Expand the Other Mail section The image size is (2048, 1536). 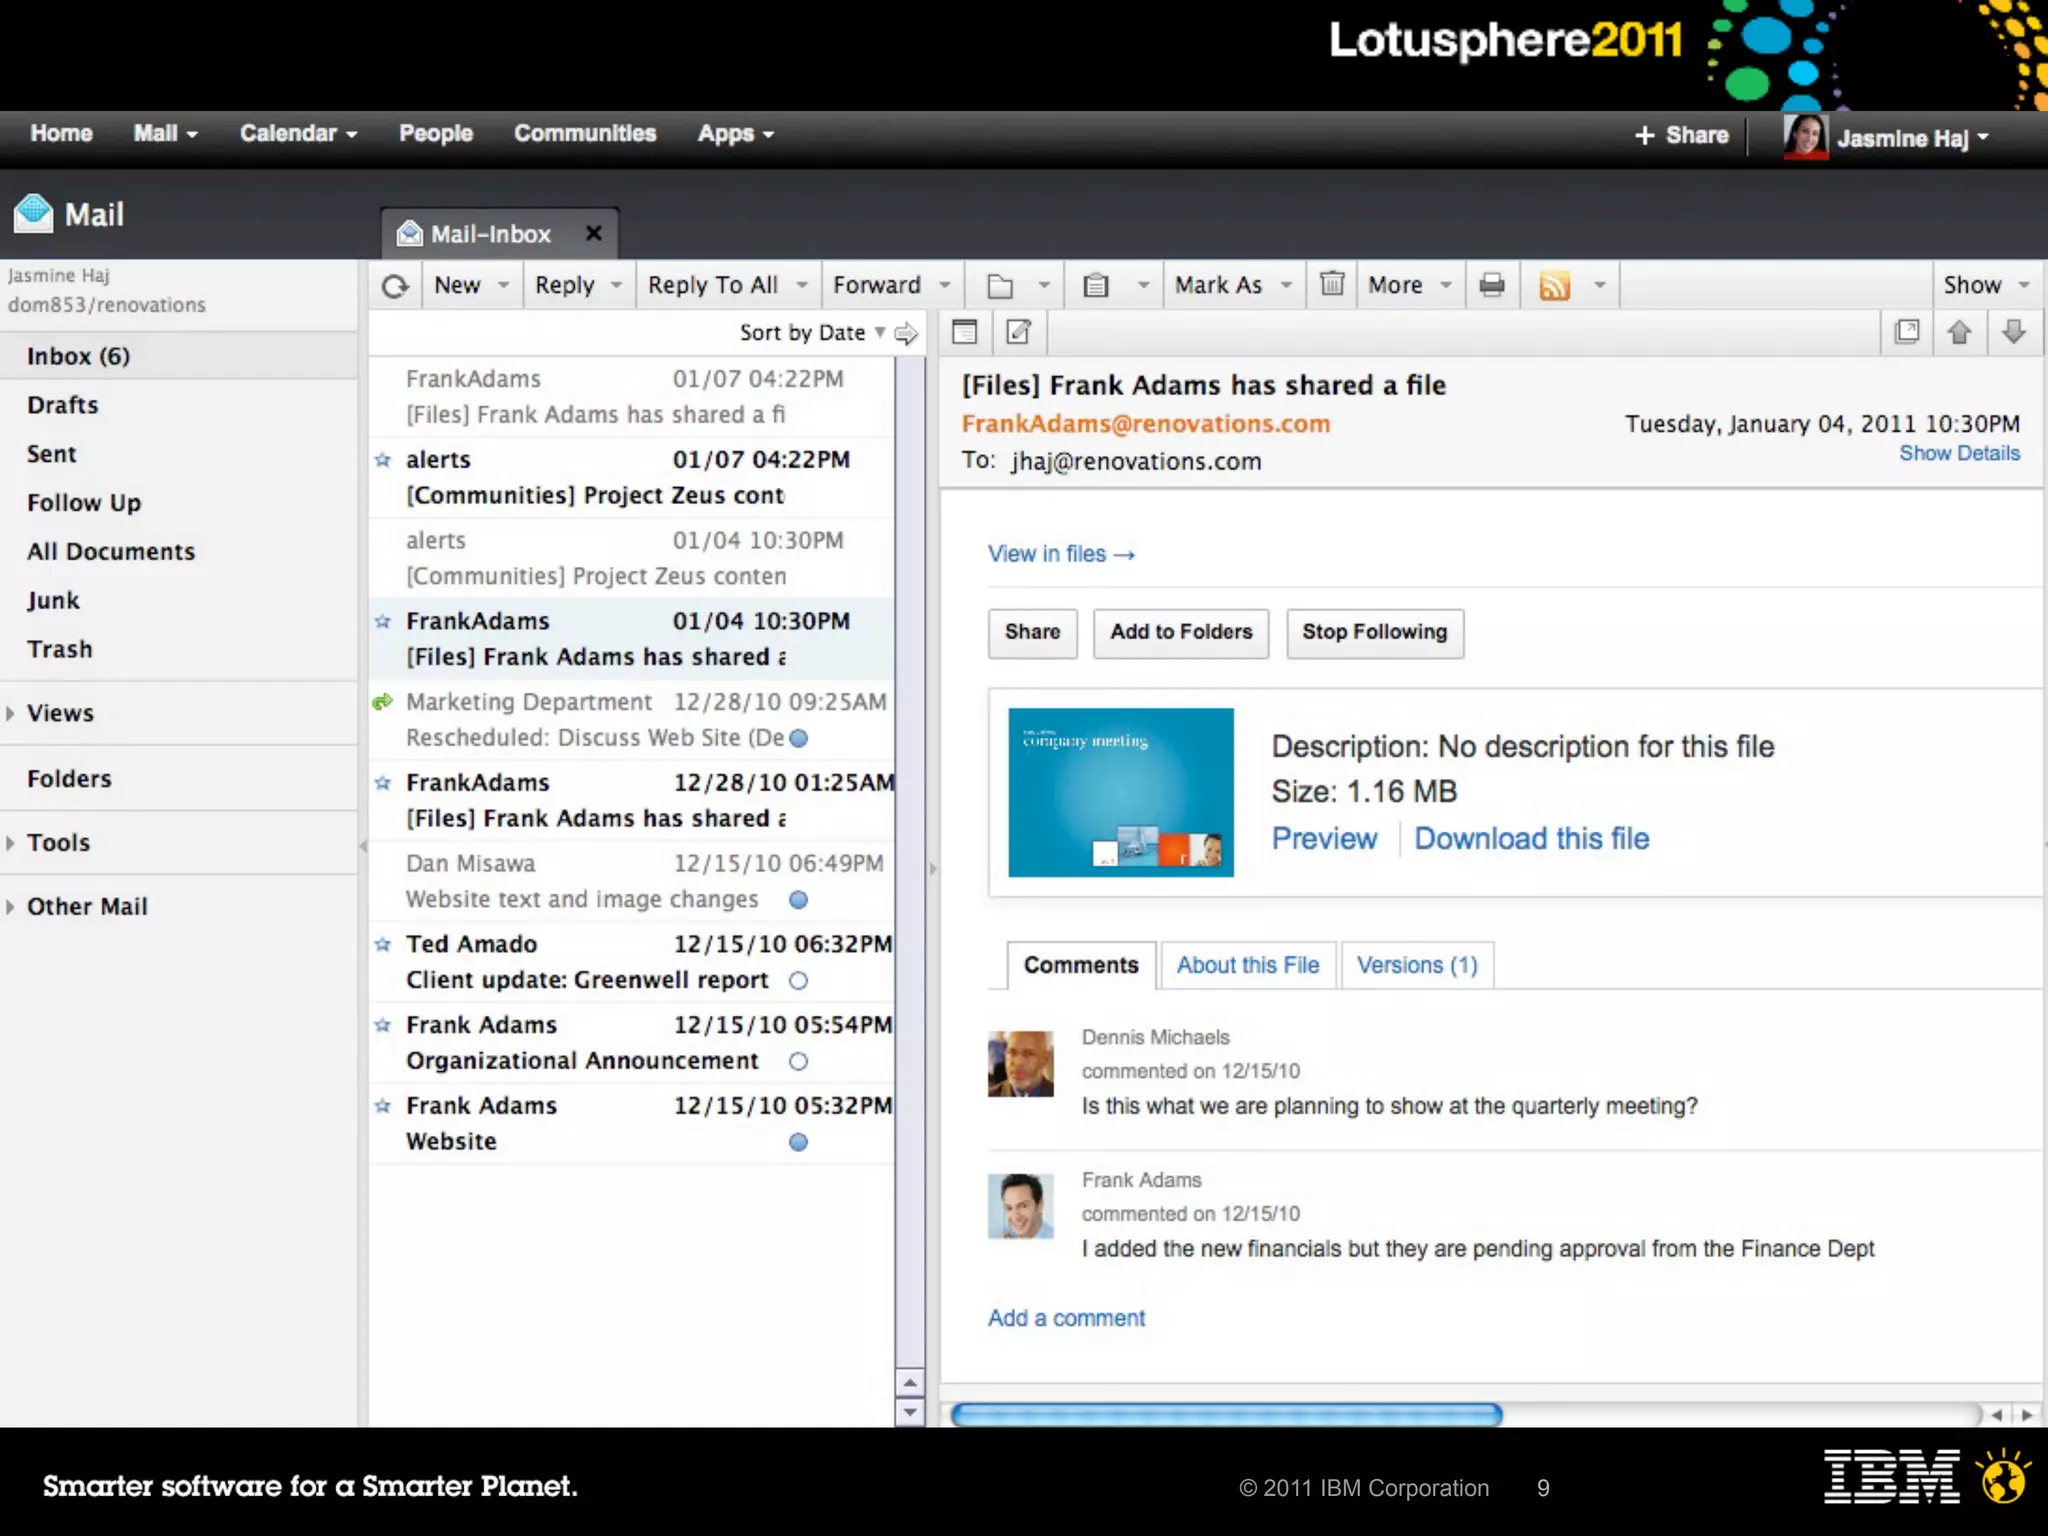pos(10,907)
